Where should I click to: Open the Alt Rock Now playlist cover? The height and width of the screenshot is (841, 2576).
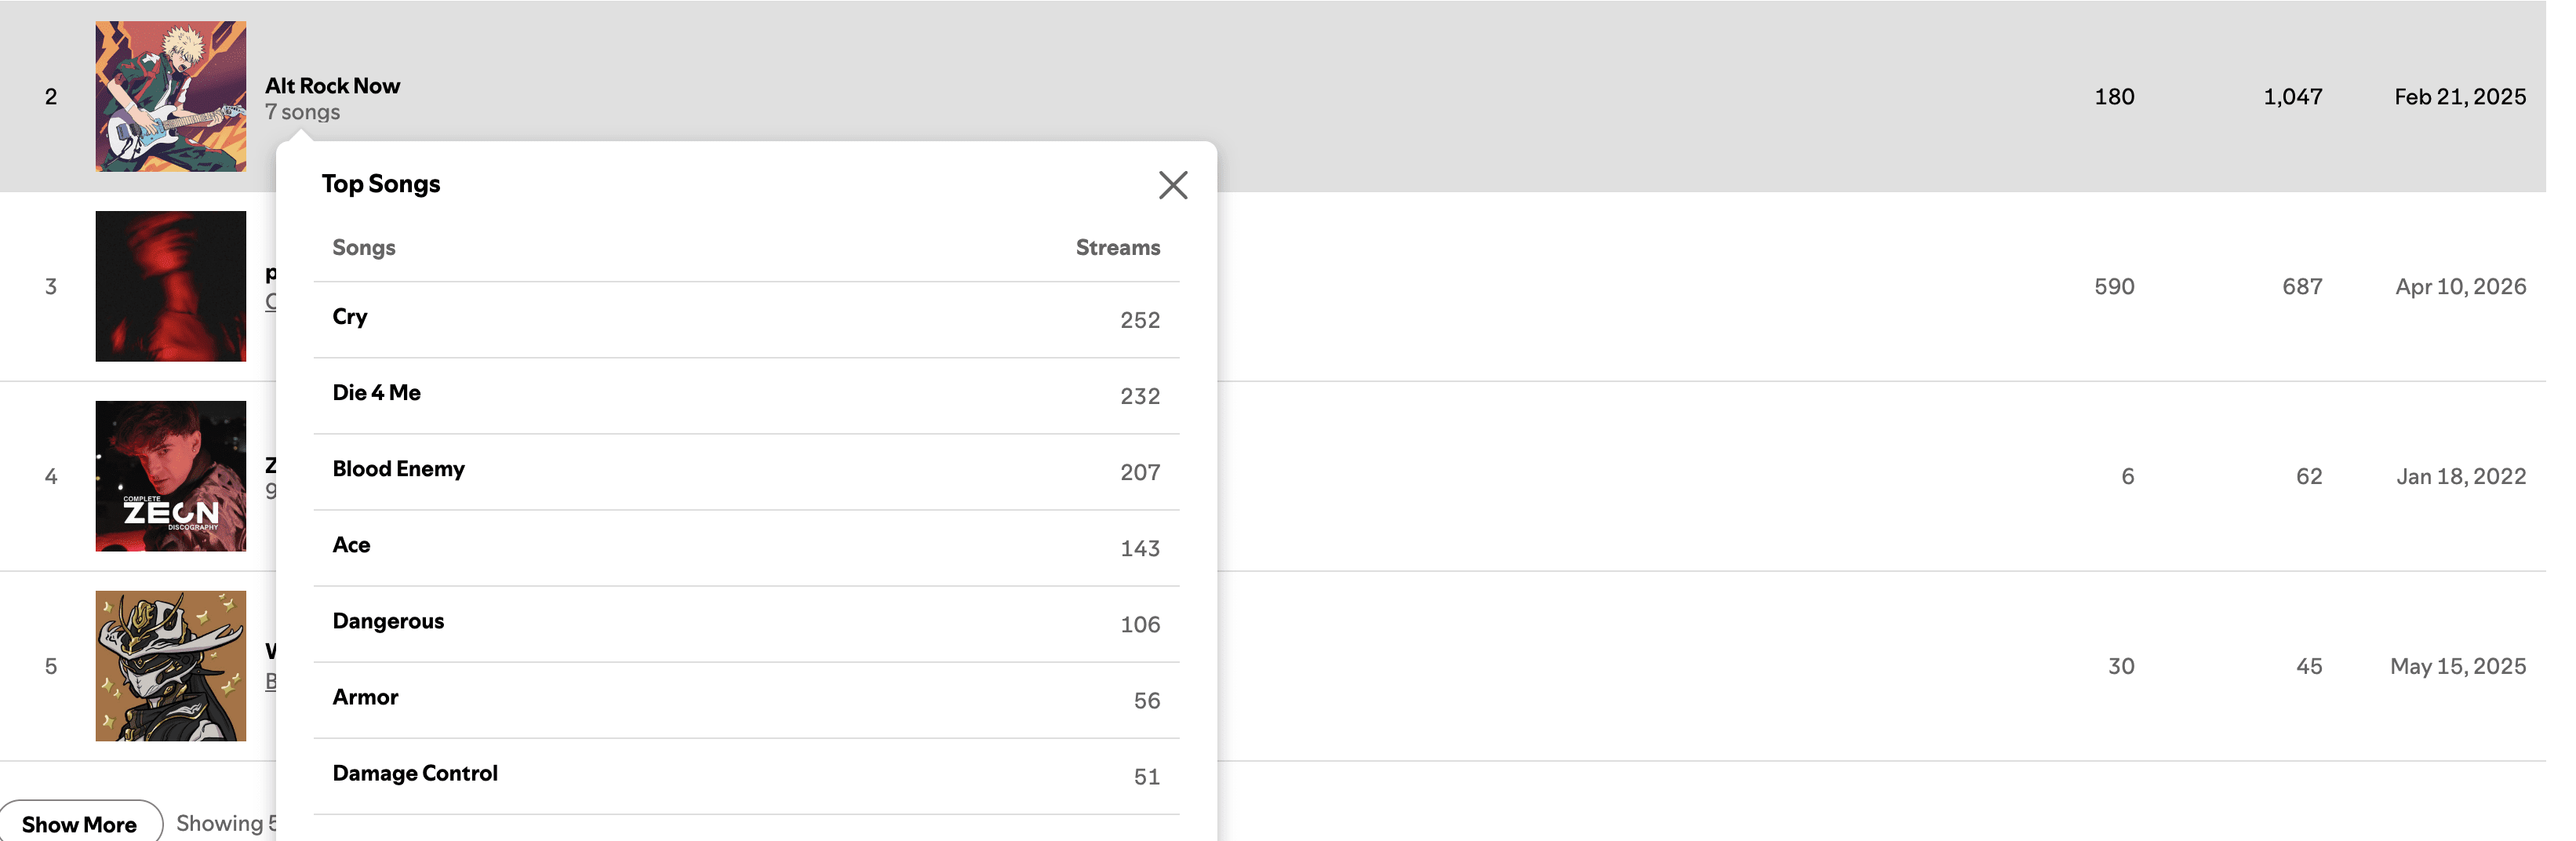coord(171,96)
